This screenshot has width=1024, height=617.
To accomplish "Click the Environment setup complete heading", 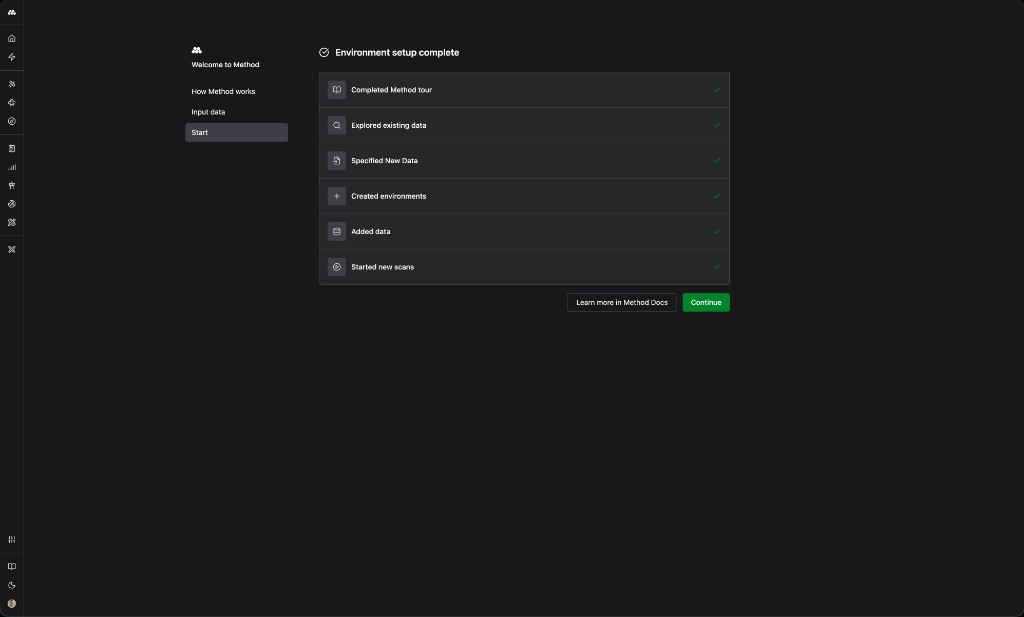I will pyautogui.click(x=397, y=52).
